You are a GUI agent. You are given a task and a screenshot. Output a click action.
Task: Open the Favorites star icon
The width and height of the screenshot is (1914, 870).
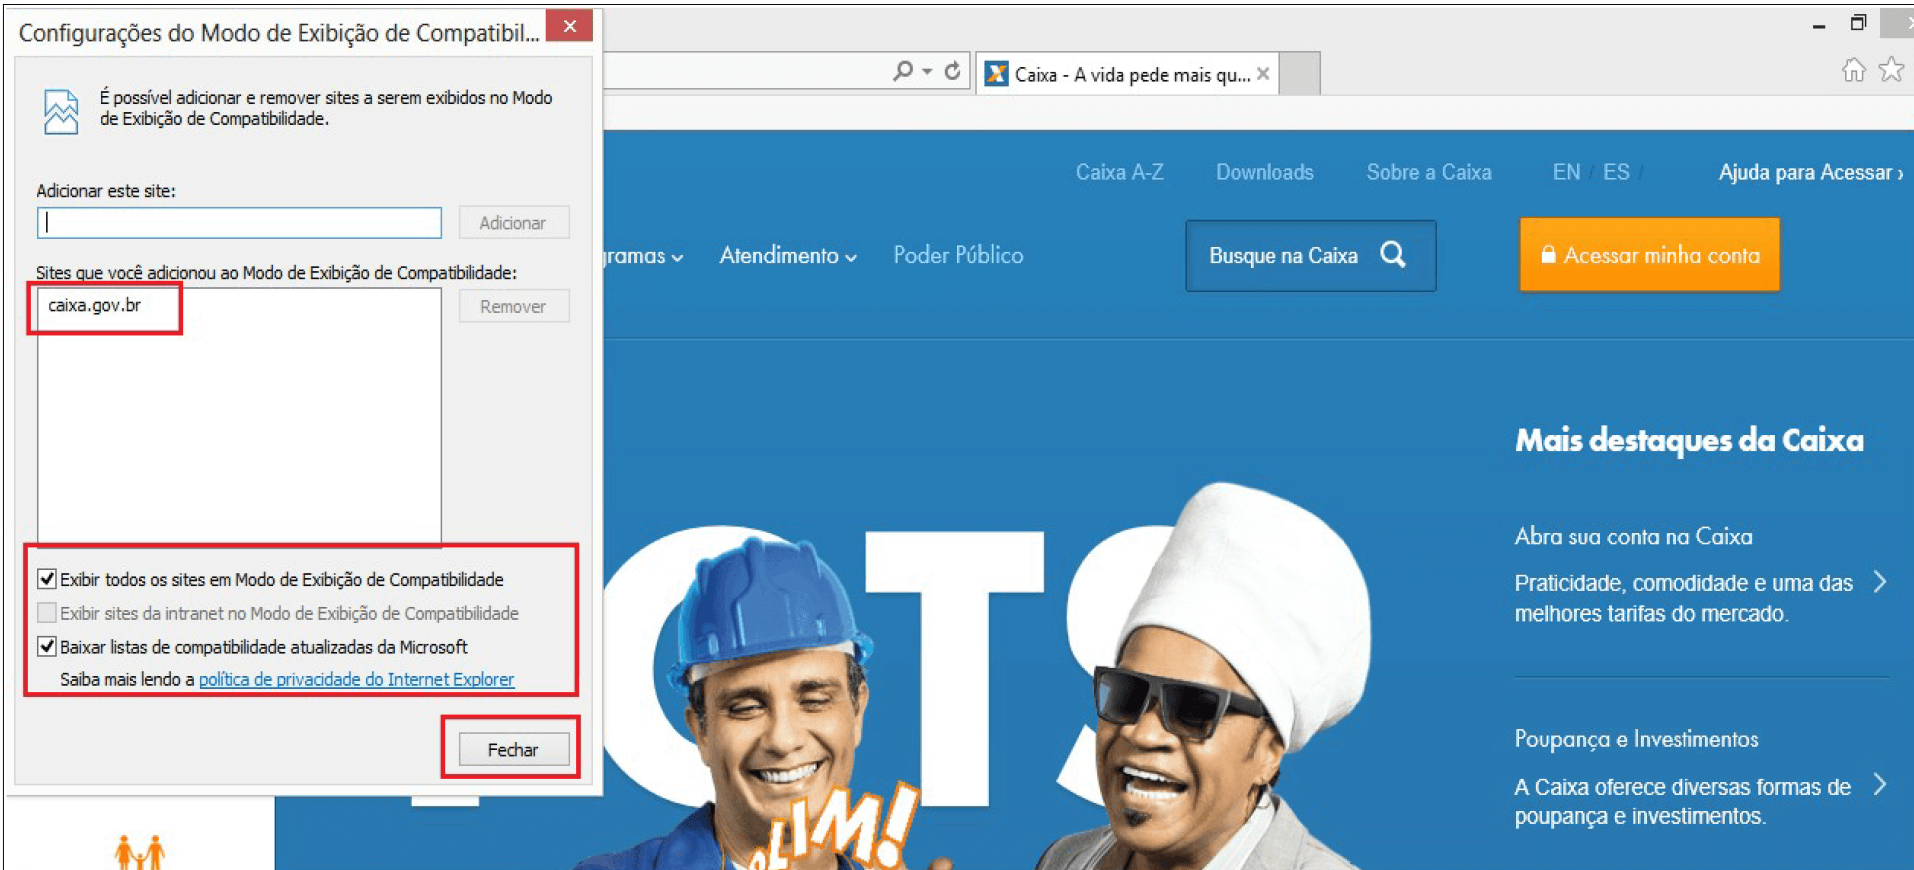(1891, 70)
